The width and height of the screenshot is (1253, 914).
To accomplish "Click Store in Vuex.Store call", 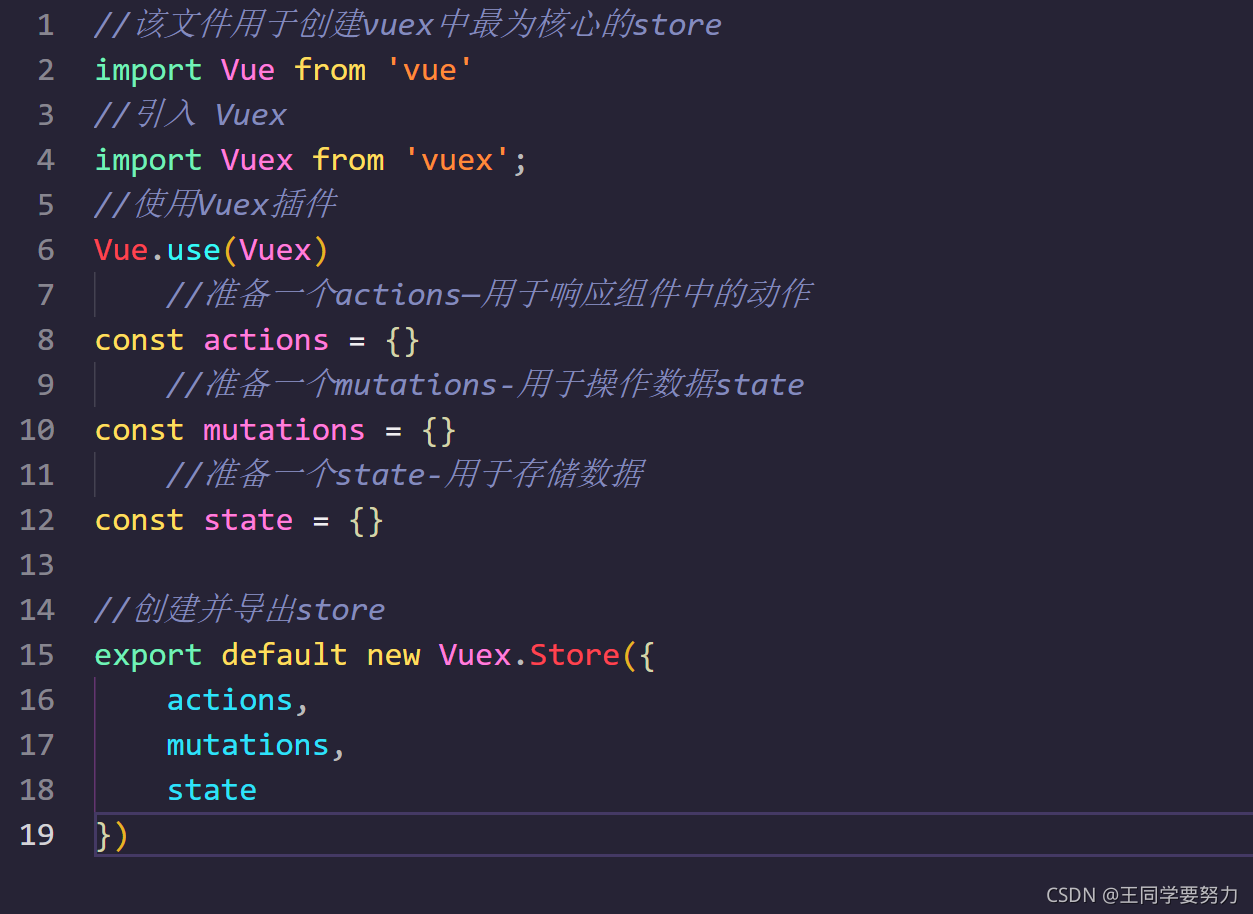I will point(575,655).
